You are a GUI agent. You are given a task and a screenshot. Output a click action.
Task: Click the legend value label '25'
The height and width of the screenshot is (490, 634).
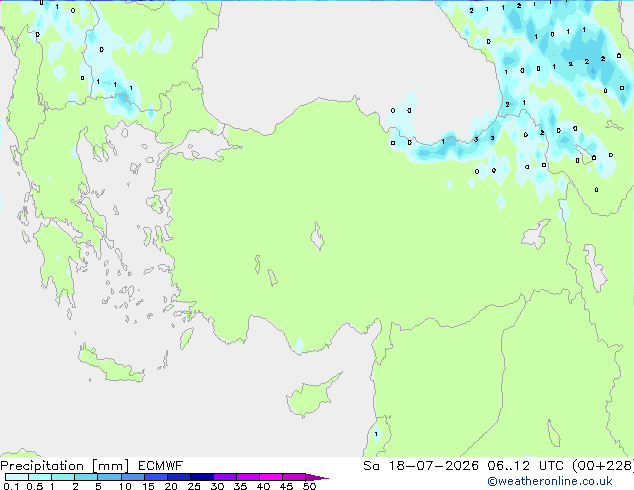pos(194,486)
